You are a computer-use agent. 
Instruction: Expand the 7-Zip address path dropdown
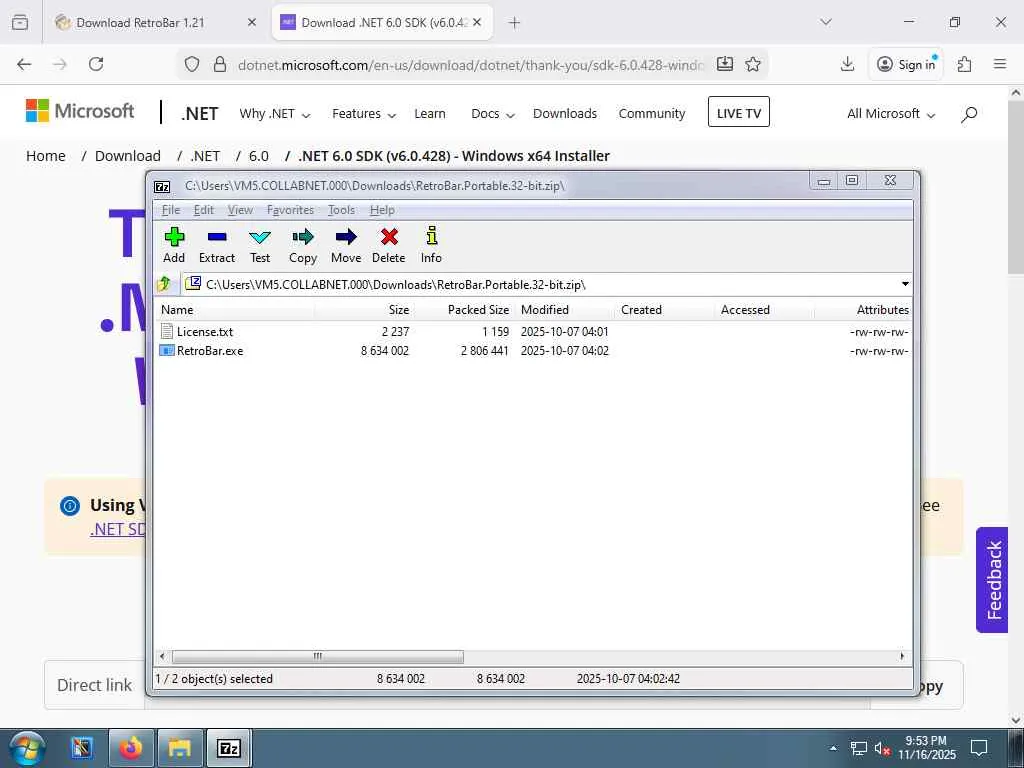point(904,284)
